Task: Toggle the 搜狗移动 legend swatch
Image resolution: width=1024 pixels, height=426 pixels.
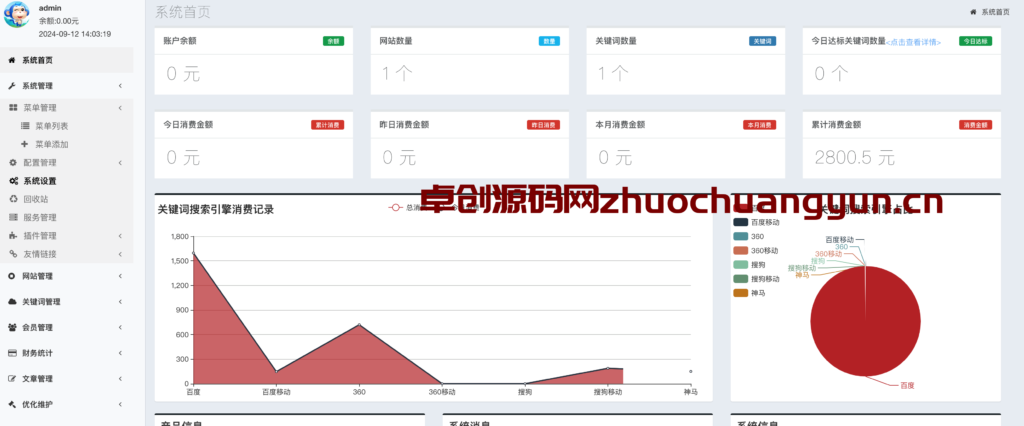Action: click(x=741, y=279)
